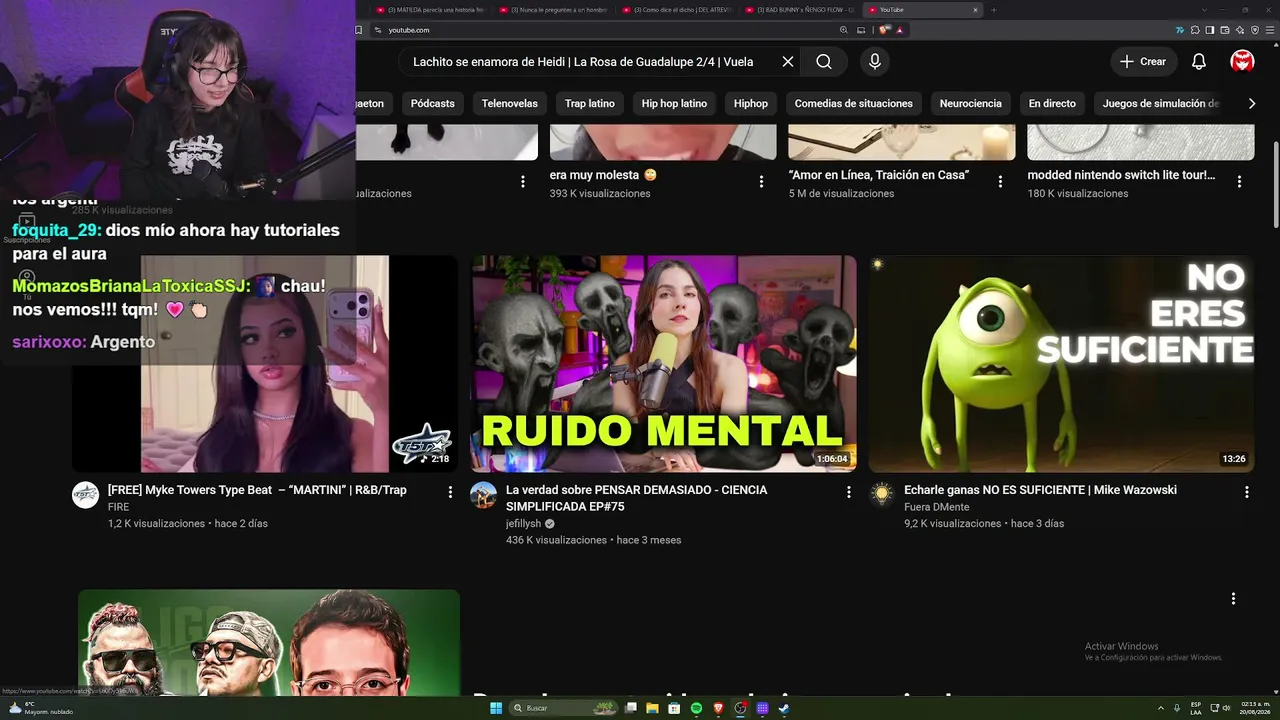Select the Telenovelas category chip
The image size is (1280, 720).
(510, 103)
